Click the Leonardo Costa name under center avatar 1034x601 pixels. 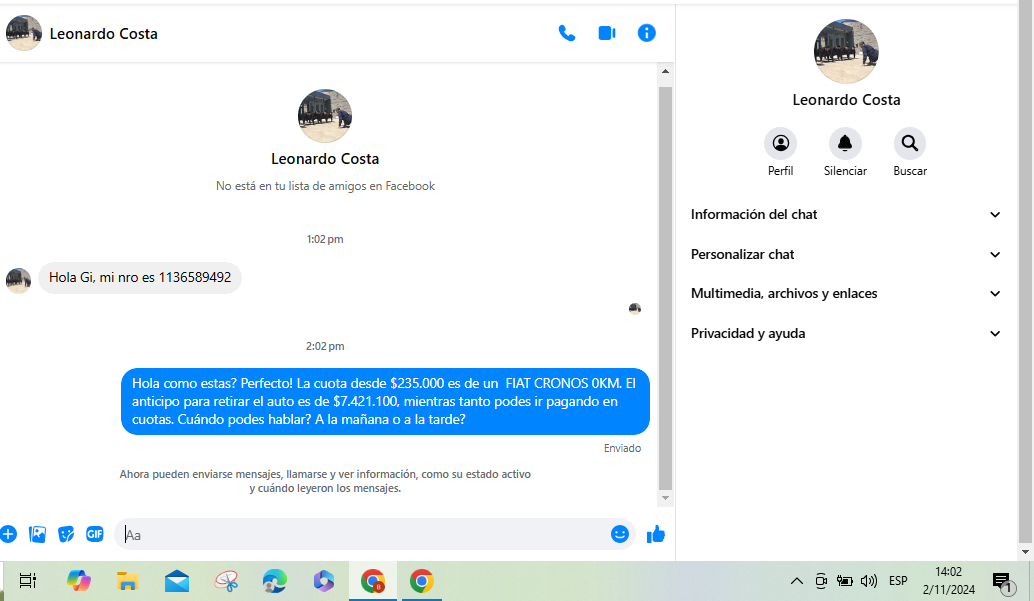[x=325, y=159]
